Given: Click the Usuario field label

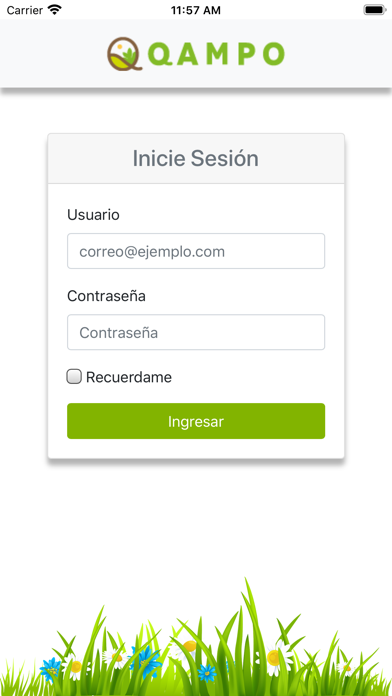Looking at the screenshot, I should point(93,215).
